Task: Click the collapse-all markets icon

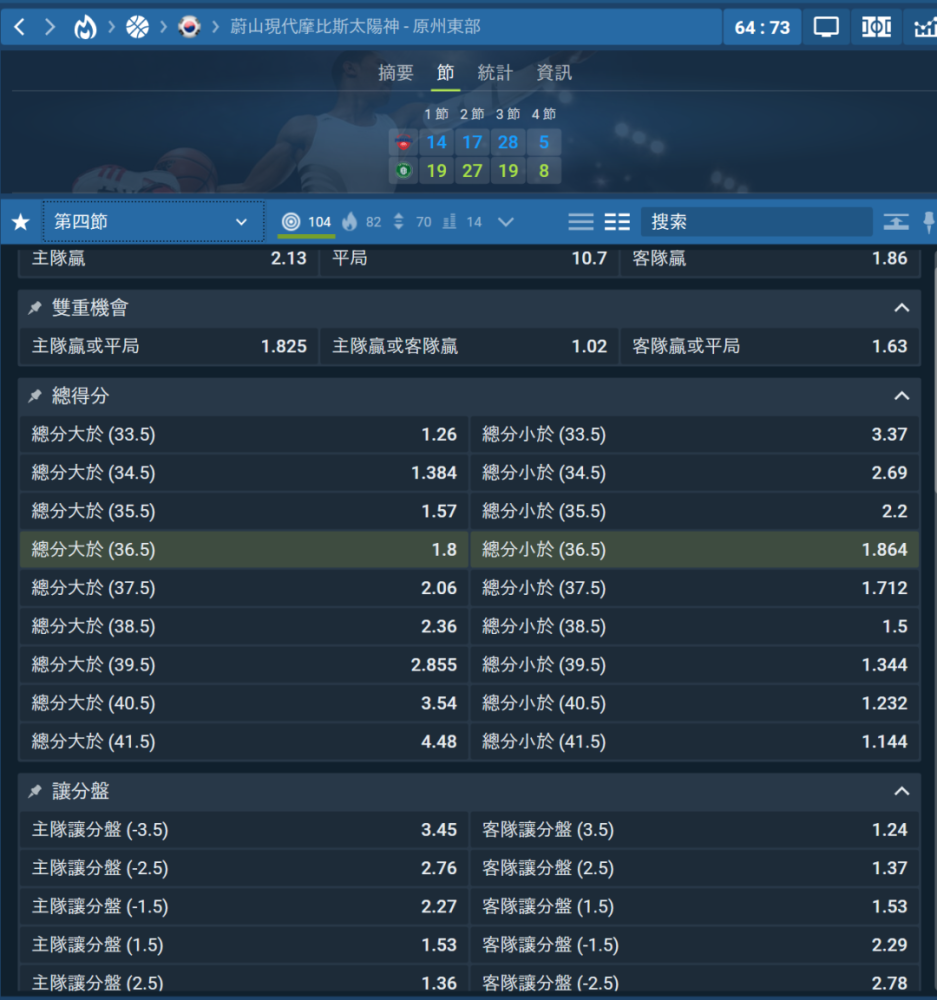Action: click(x=896, y=222)
